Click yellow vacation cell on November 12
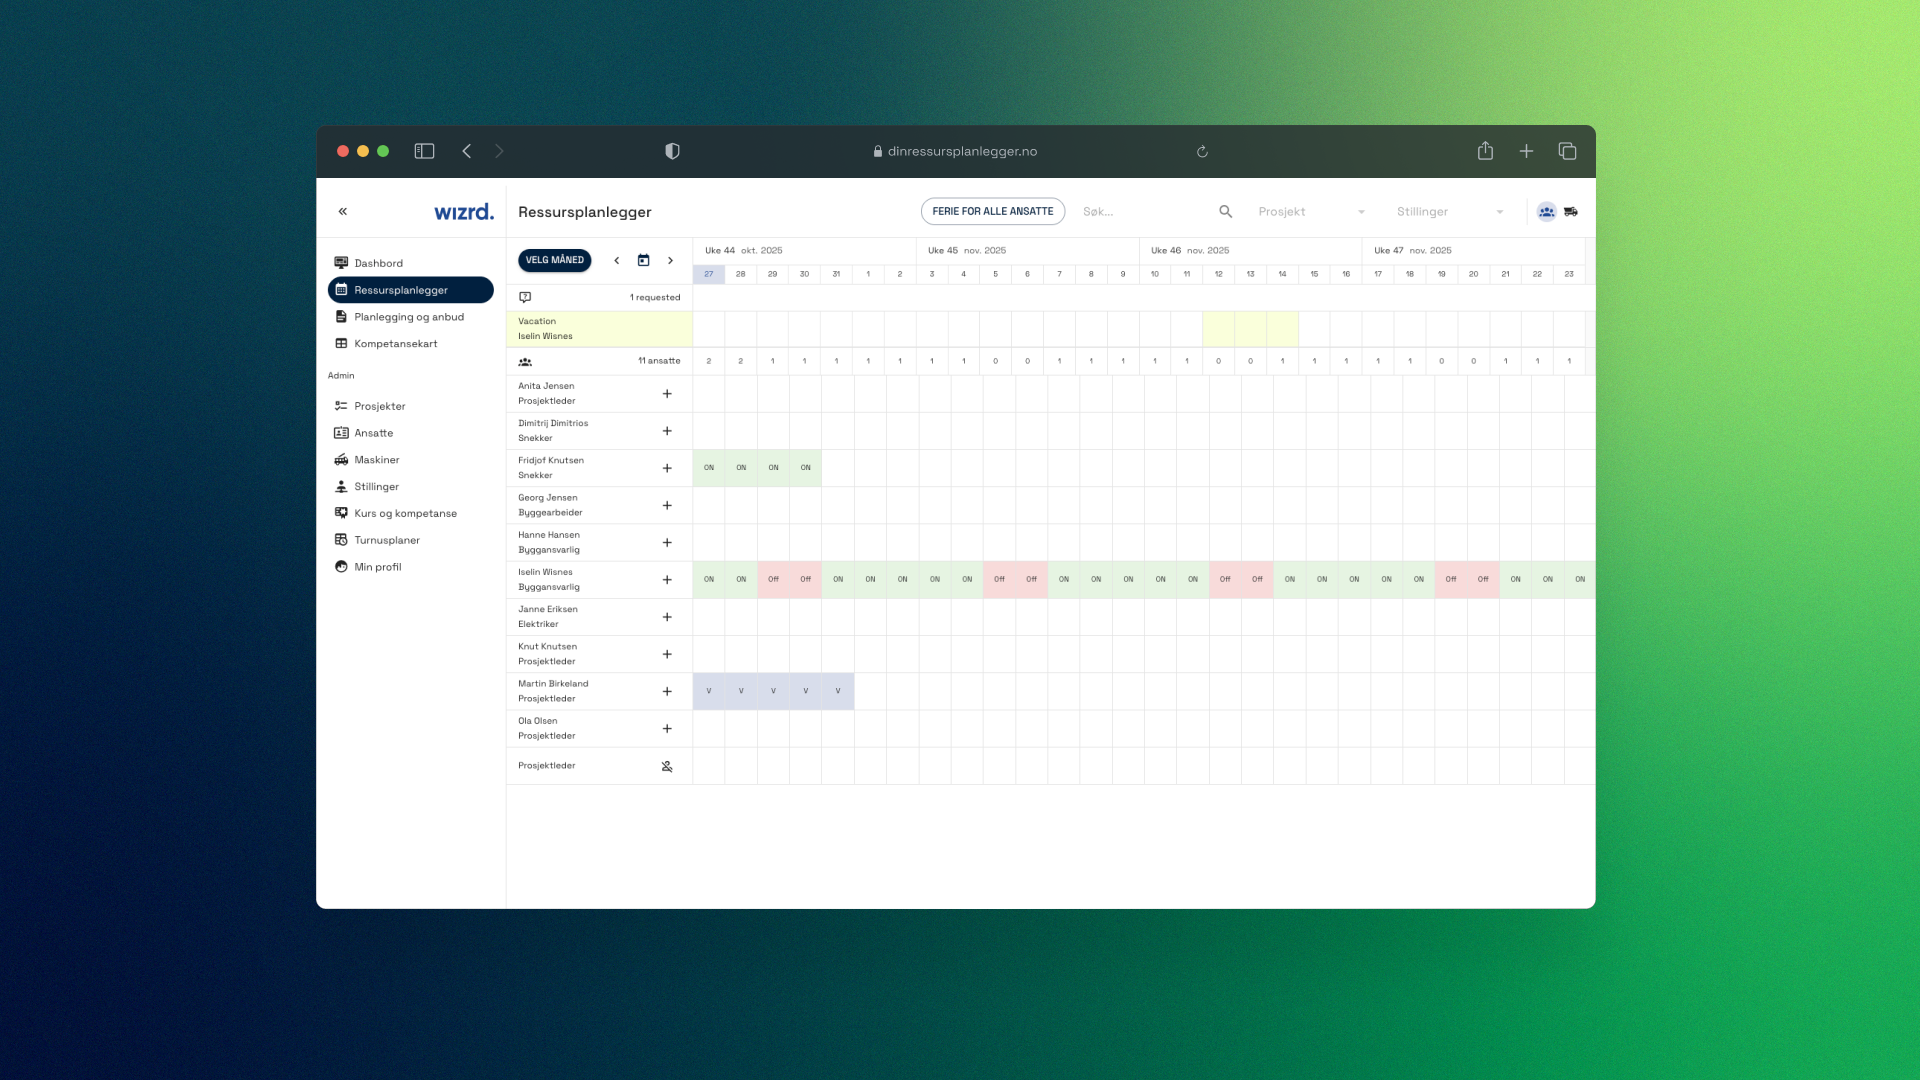This screenshot has height=1080, width=1920. [x=1218, y=329]
